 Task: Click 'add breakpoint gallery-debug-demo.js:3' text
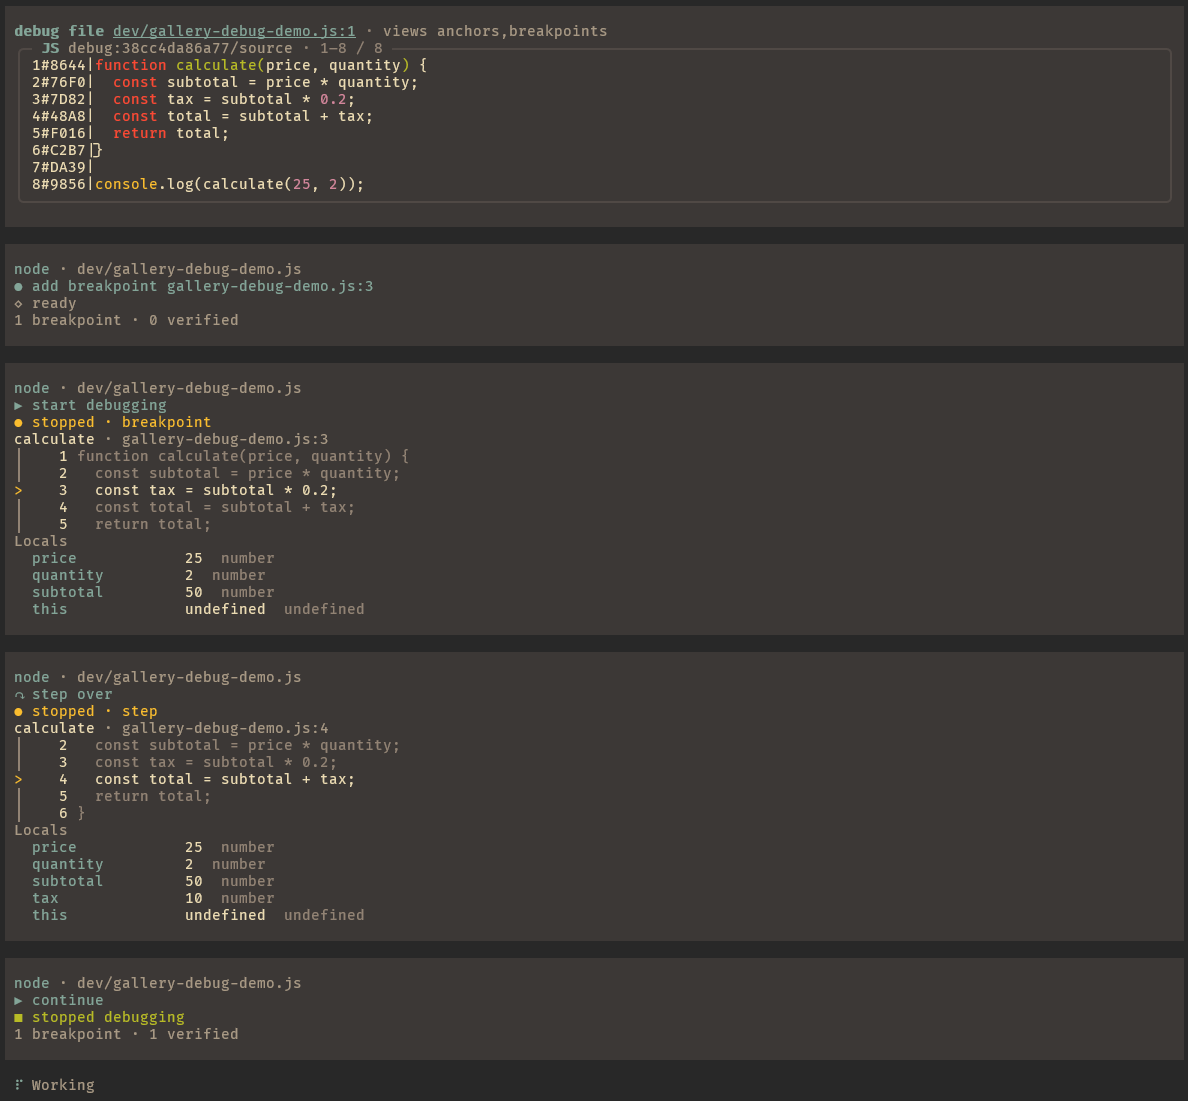click(x=202, y=286)
